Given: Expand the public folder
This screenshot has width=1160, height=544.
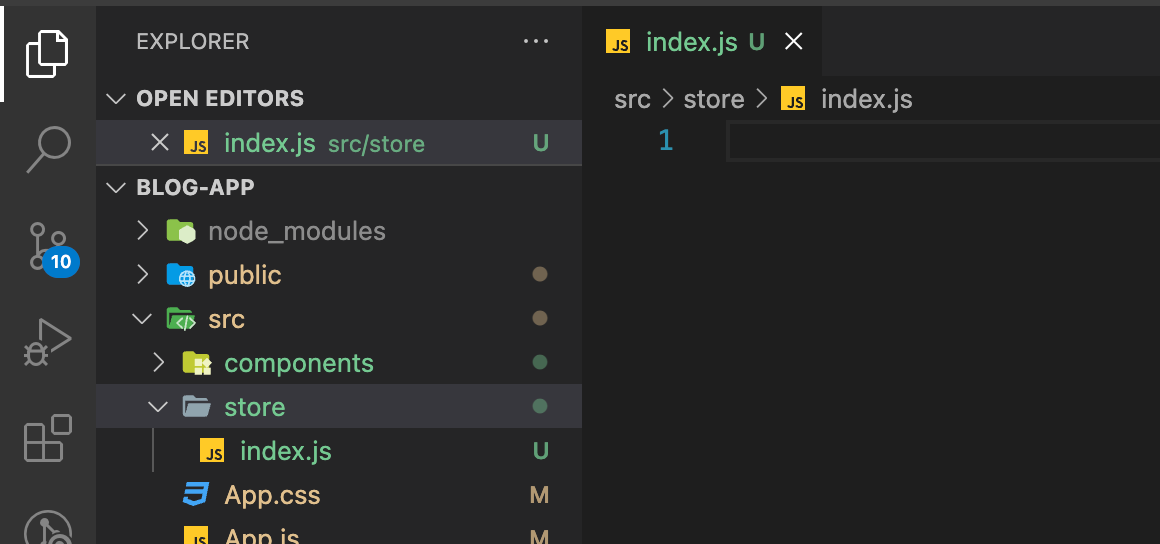Looking at the screenshot, I should pyautogui.click(x=143, y=275).
